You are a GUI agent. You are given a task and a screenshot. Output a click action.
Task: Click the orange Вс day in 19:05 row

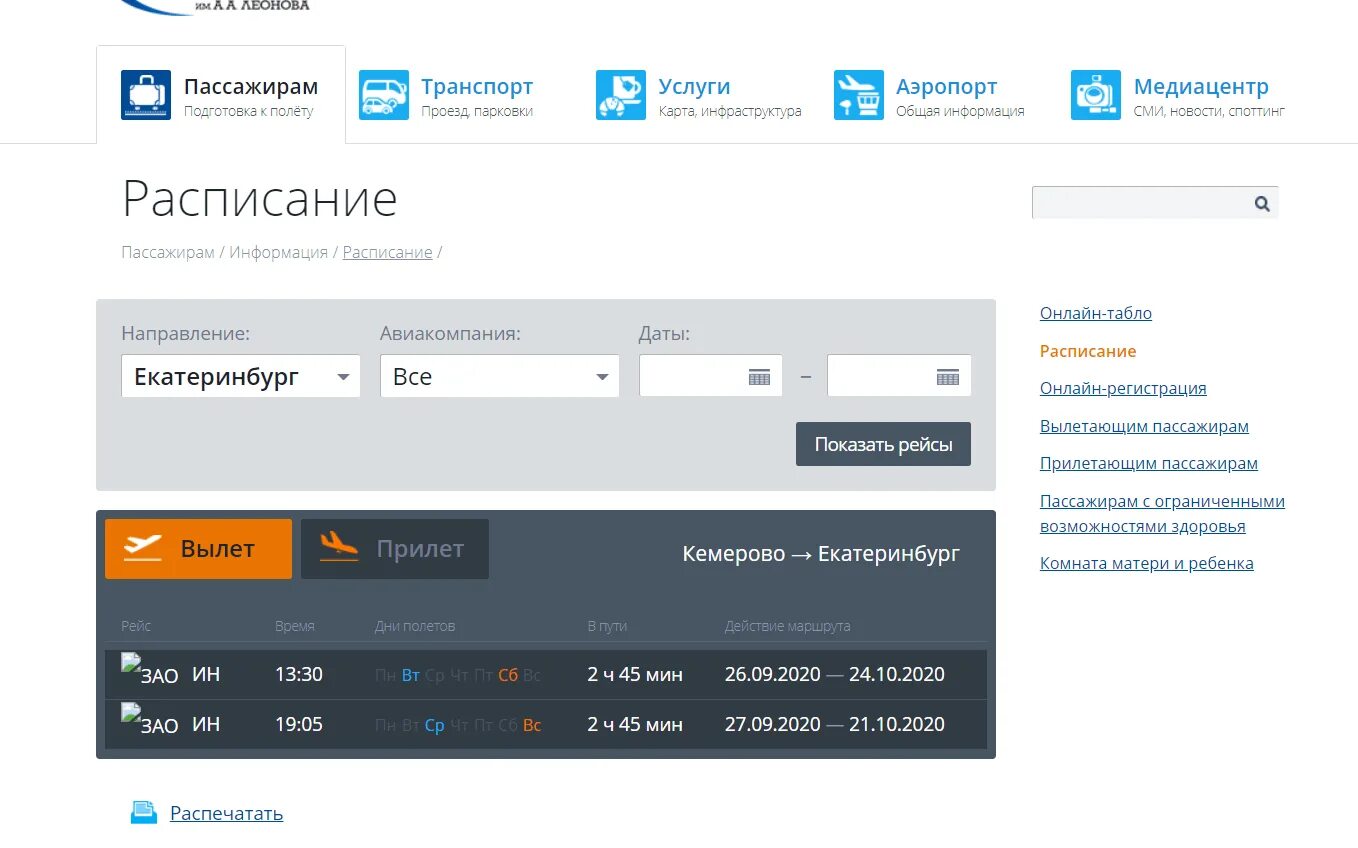click(x=532, y=725)
